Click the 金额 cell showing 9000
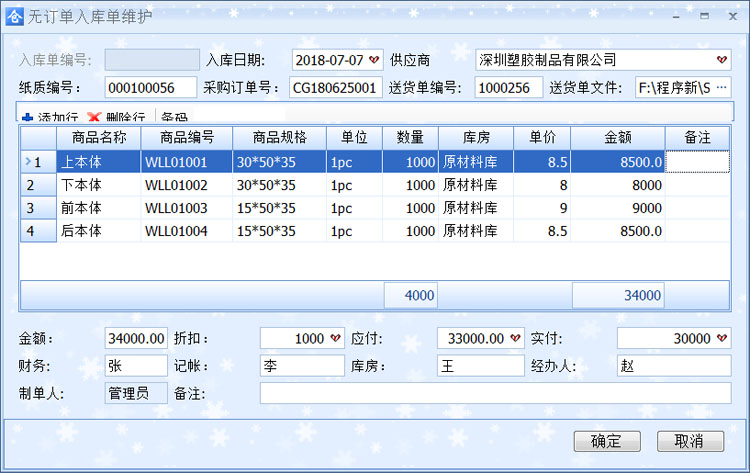Viewport: 750px width, 473px height. click(618, 208)
